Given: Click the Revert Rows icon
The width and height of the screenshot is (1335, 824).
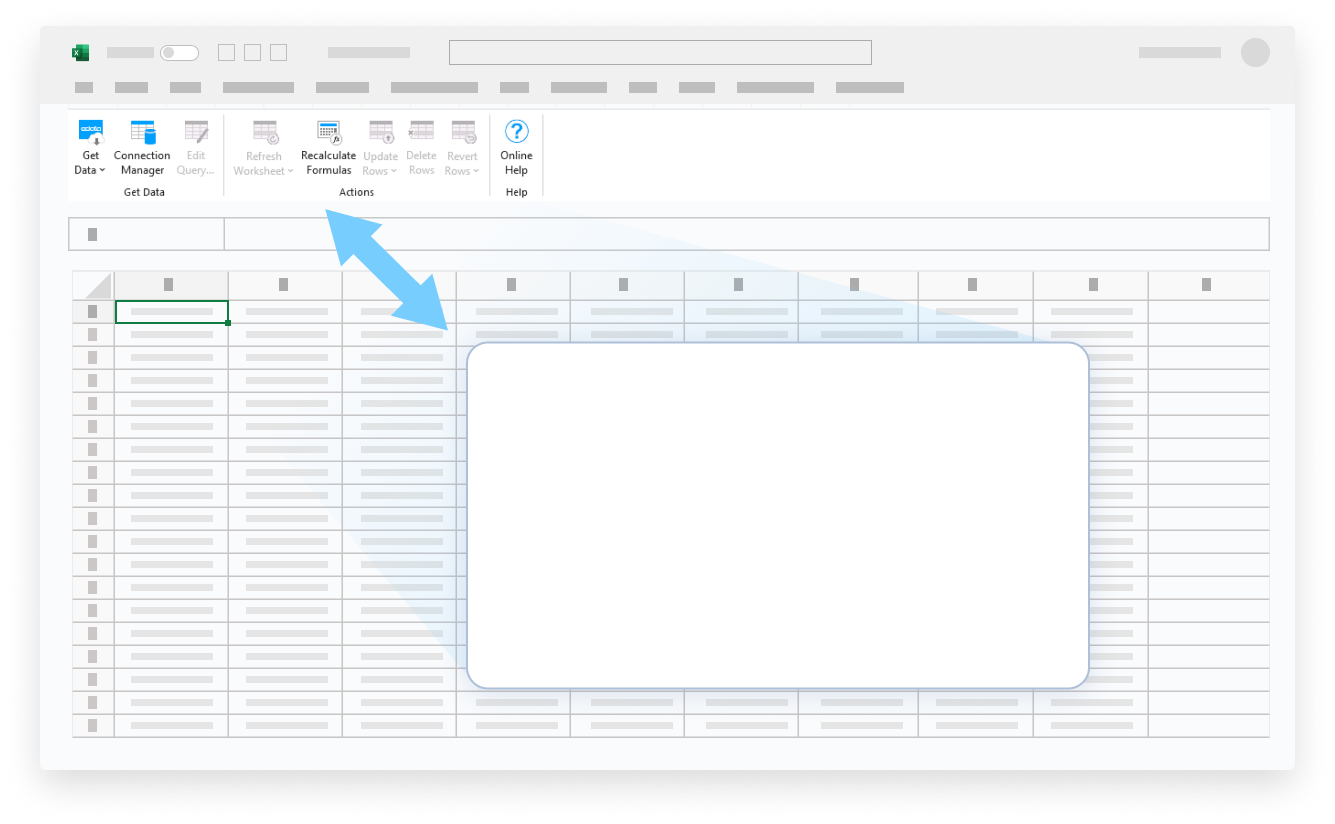Looking at the screenshot, I should pos(462,132).
